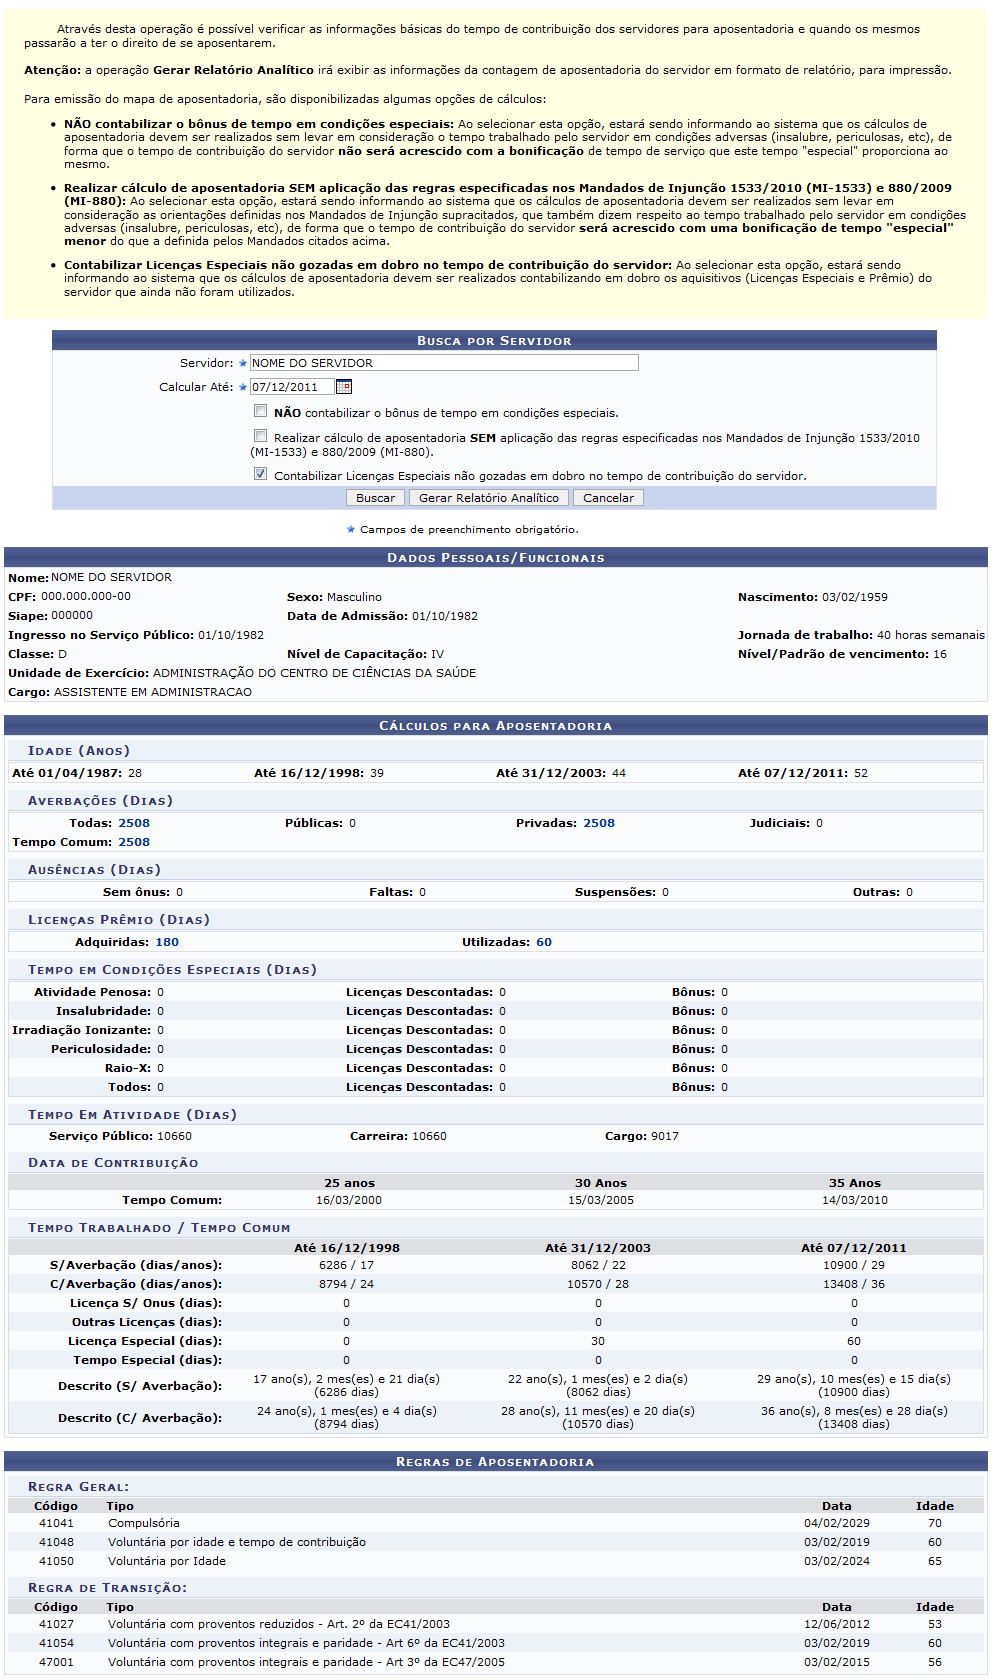992x1680 pixels.
Task: Select transition rule 41027 proventos reduzidos
Action: [278, 1624]
